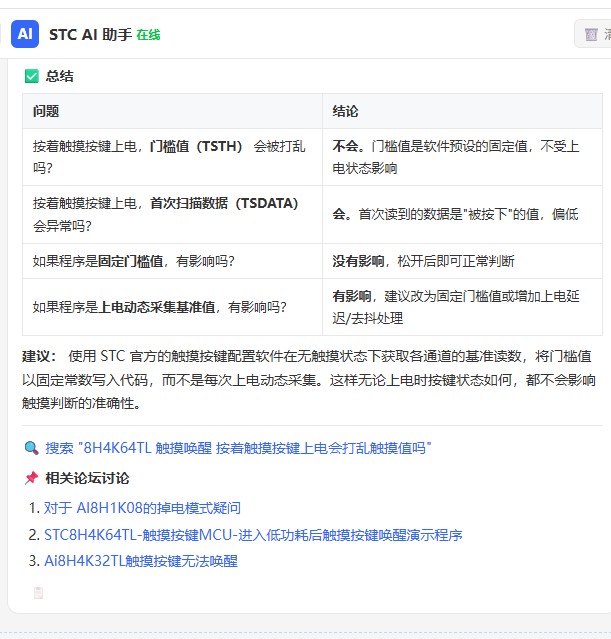
Task: Click the clear chat trash icon button
Action: (594, 34)
